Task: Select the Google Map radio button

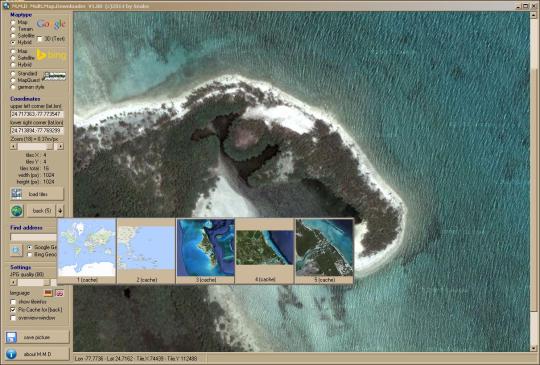Action: pos(13,22)
